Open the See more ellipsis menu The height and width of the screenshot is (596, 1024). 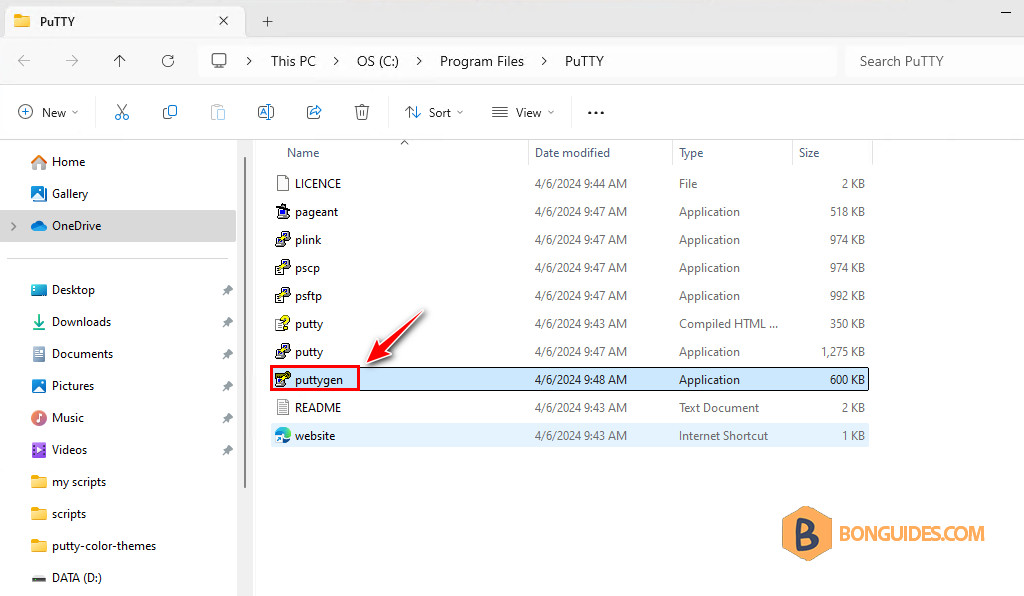point(596,112)
